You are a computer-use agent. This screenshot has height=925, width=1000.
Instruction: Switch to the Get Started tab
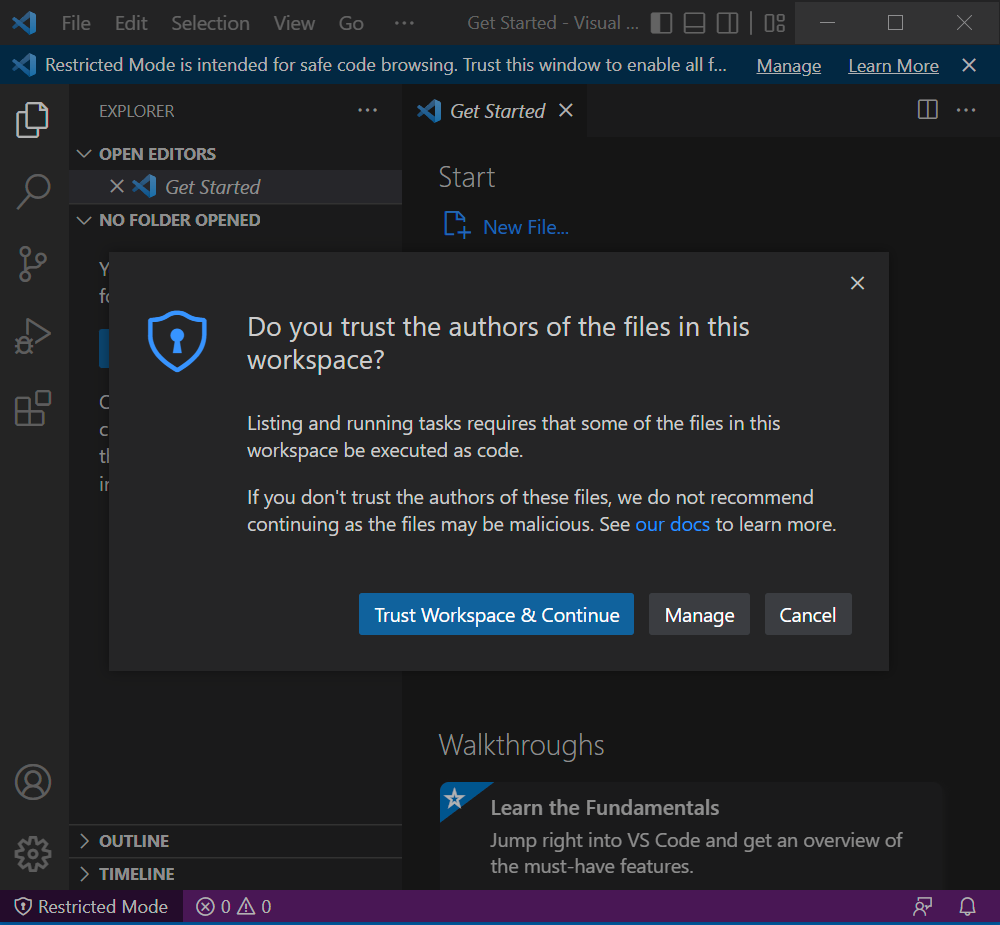pyautogui.click(x=495, y=110)
